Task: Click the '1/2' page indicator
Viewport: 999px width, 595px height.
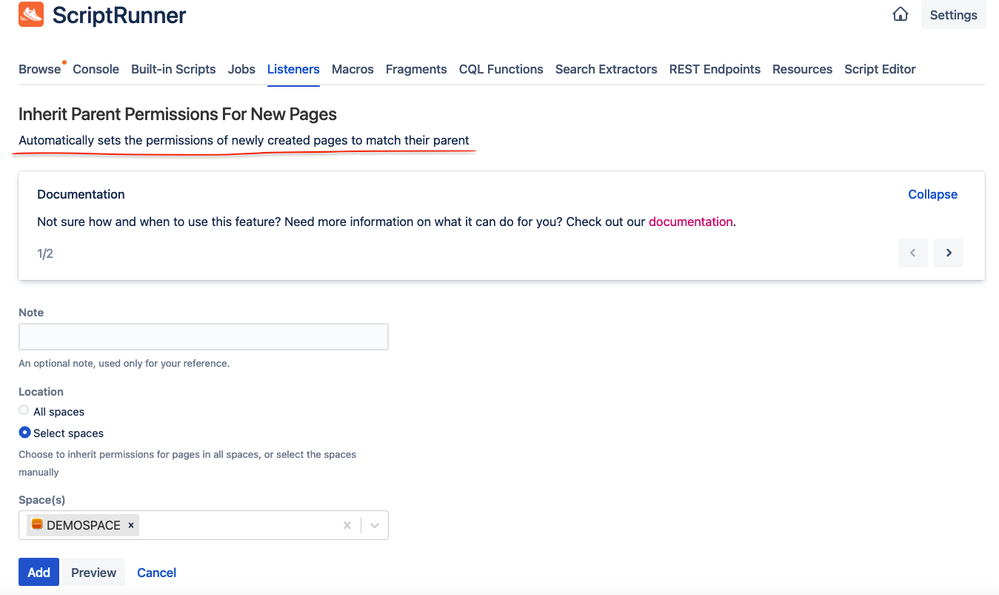Action: (45, 254)
